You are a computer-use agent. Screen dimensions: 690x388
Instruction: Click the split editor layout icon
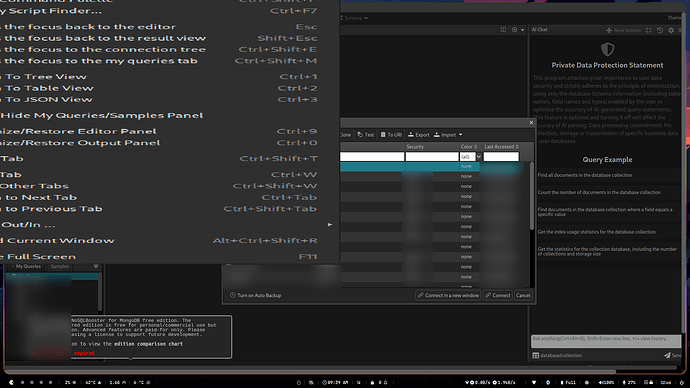coord(503,30)
